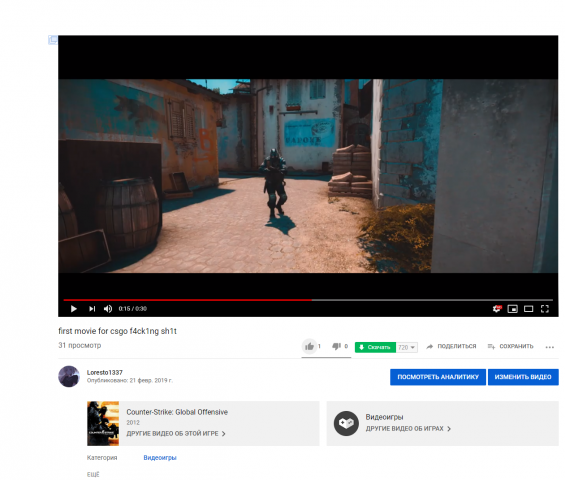Dislike the video with thumbs down
The image size is (565, 480).
(x=337, y=346)
